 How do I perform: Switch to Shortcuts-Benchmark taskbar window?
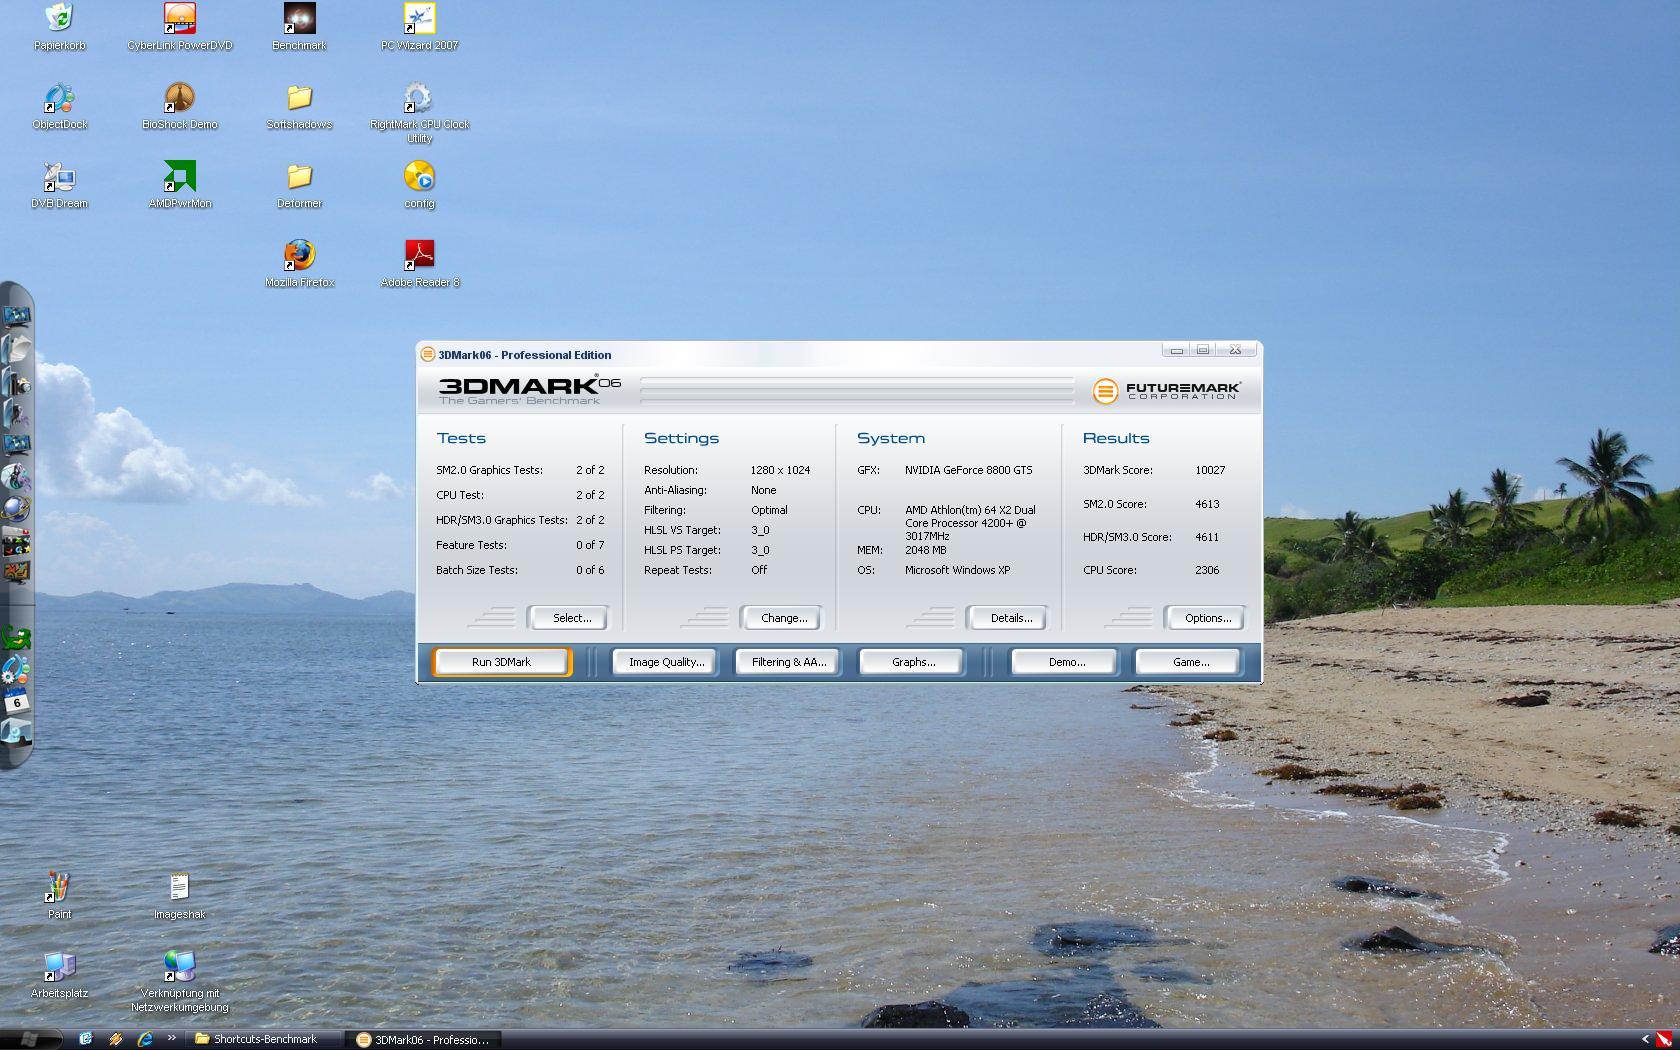pyautogui.click(x=265, y=1039)
